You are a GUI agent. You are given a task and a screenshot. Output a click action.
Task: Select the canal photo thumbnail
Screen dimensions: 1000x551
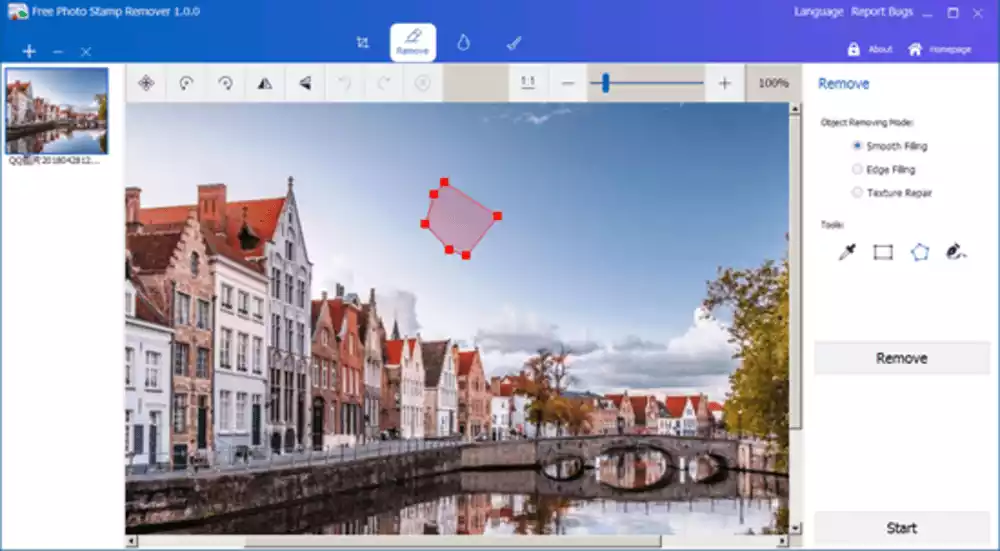[x=57, y=111]
